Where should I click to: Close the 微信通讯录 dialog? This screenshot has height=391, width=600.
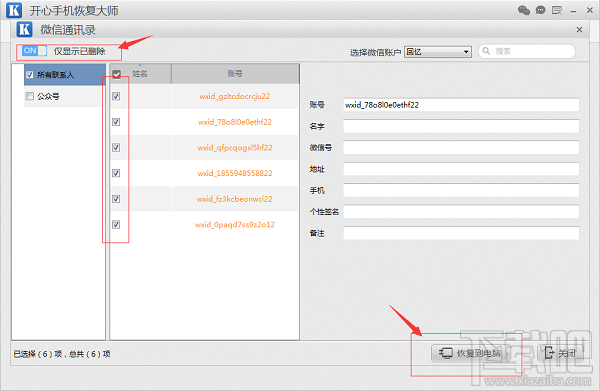[x=579, y=29]
